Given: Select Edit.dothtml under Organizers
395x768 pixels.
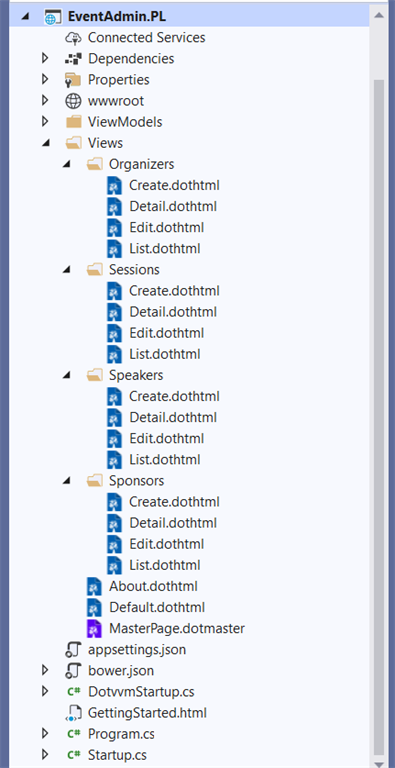Looking at the screenshot, I should pyautogui.click(x=167, y=227).
